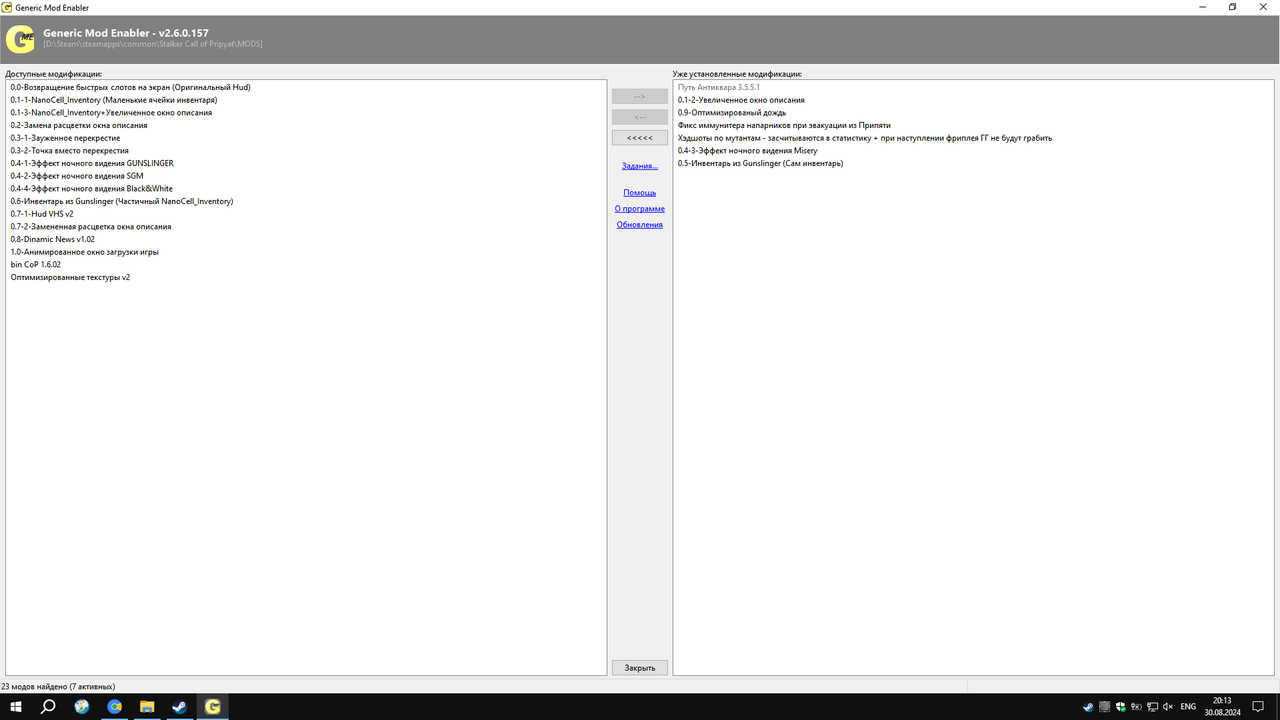Select 0.2-Замена расцветки окна описания

(79, 125)
